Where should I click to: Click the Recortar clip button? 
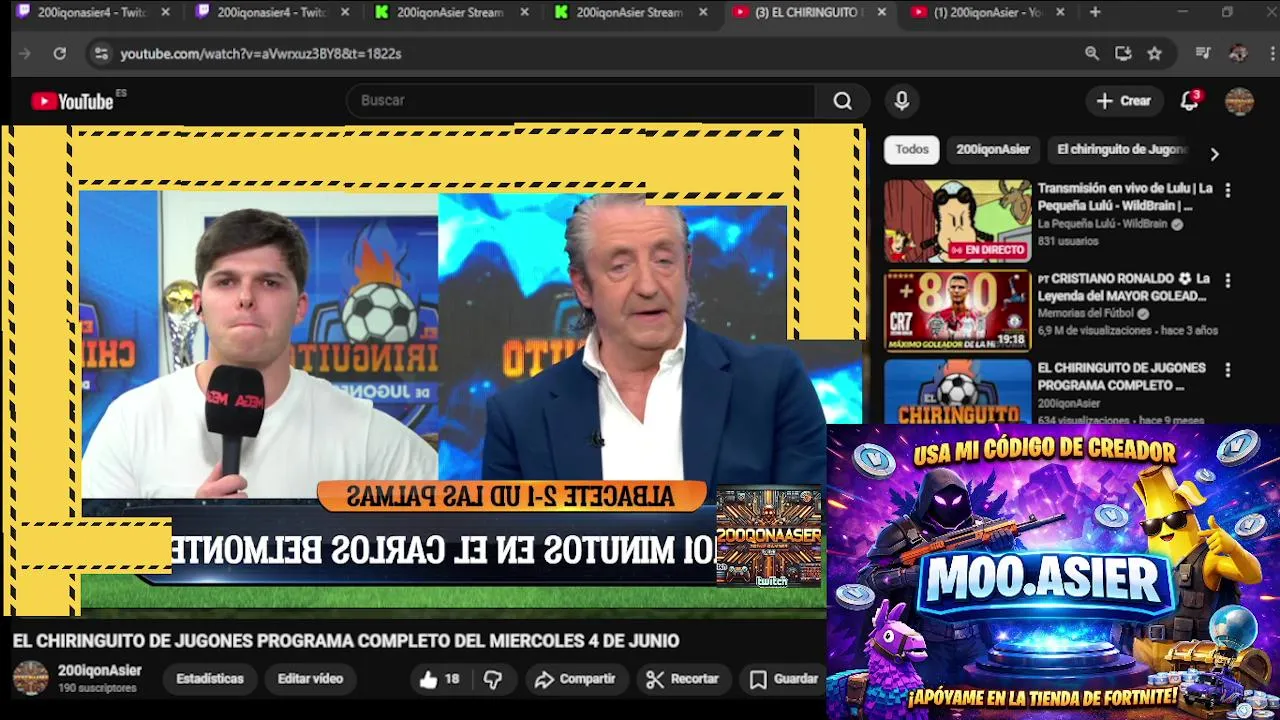pos(683,679)
